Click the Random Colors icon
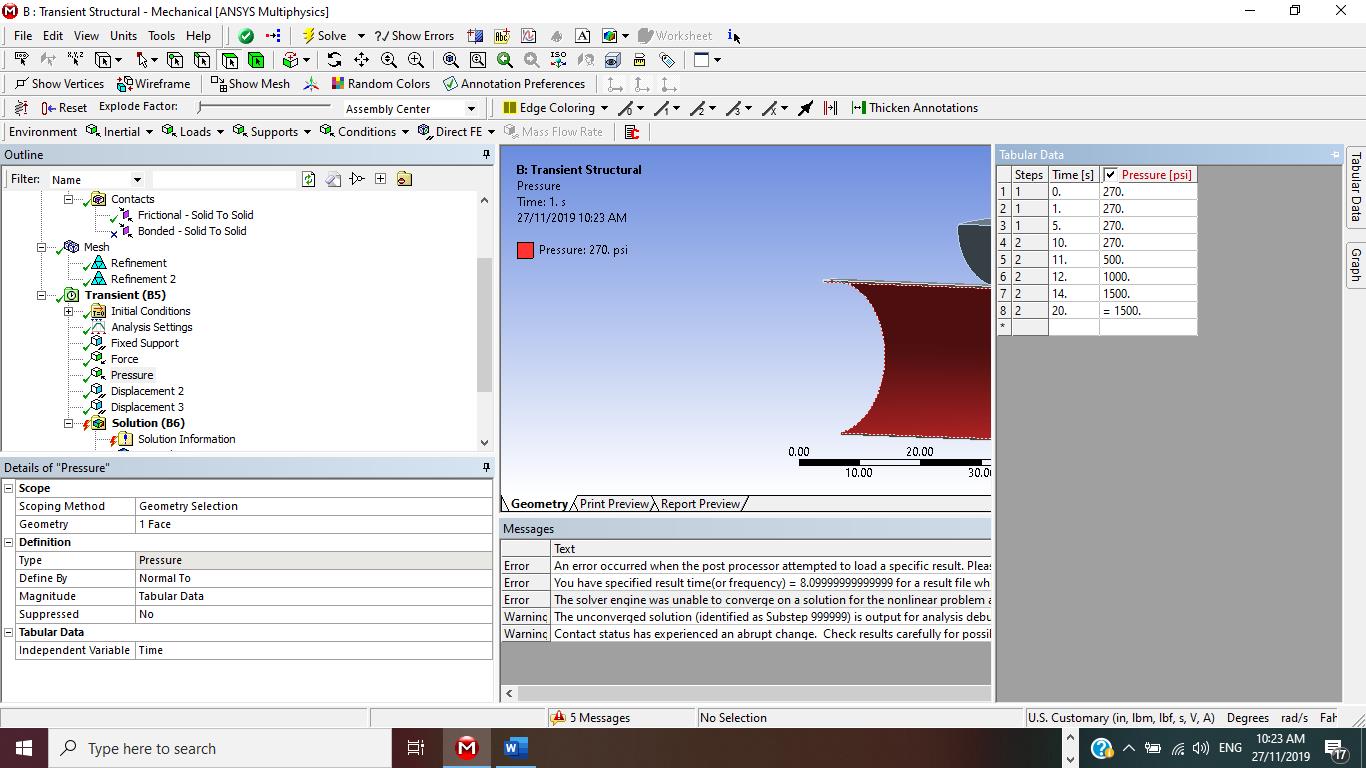 pyautogui.click(x=380, y=84)
